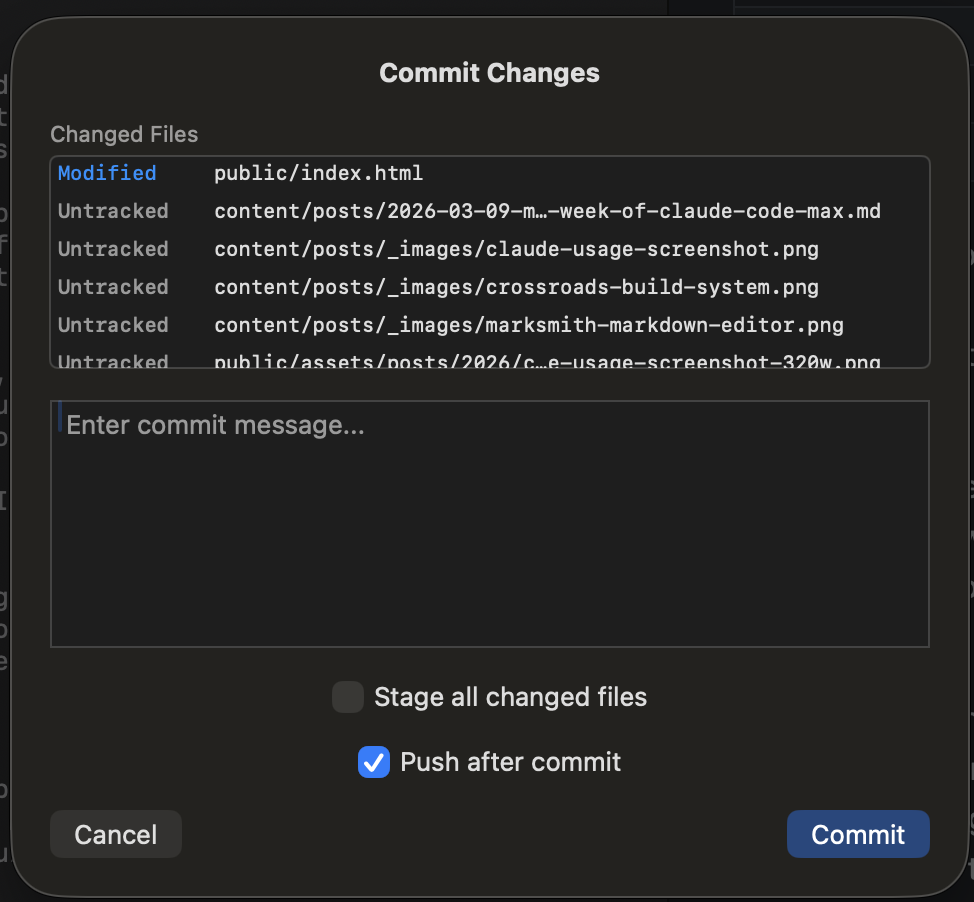Click the Commit Changes dialog title
Screen dimensions: 974x902
click(x=489, y=73)
